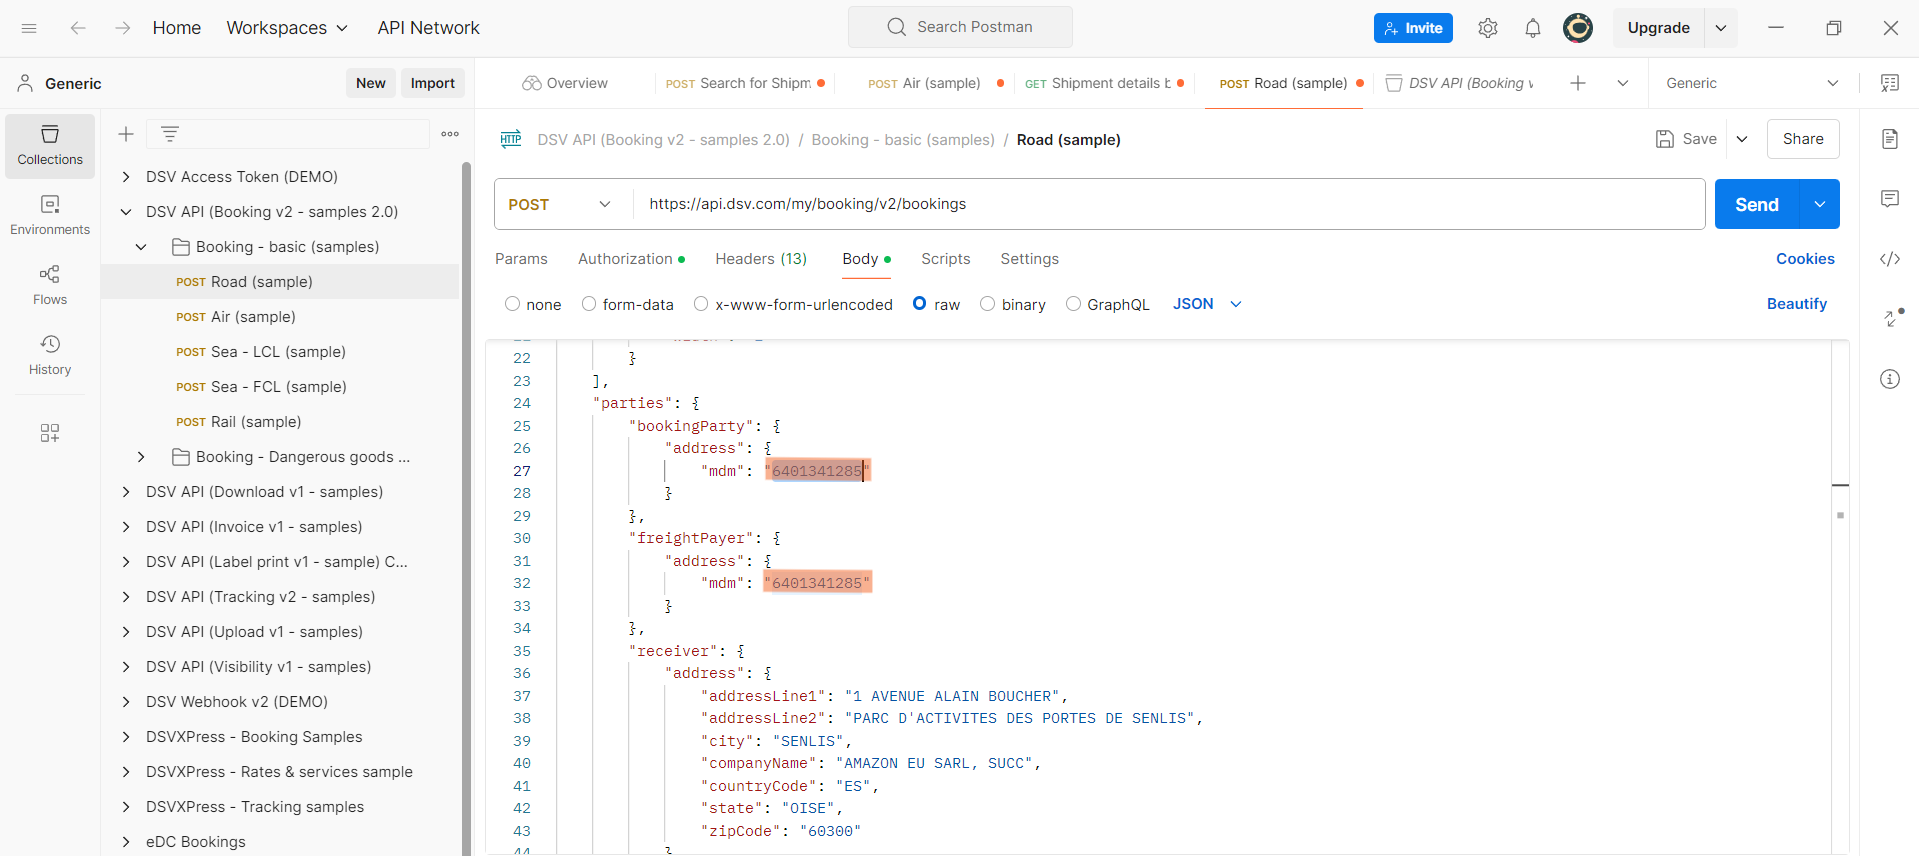Image resolution: width=1919 pixels, height=856 pixels.
Task: Switch to the Headers (13) tab
Action: [760, 259]
